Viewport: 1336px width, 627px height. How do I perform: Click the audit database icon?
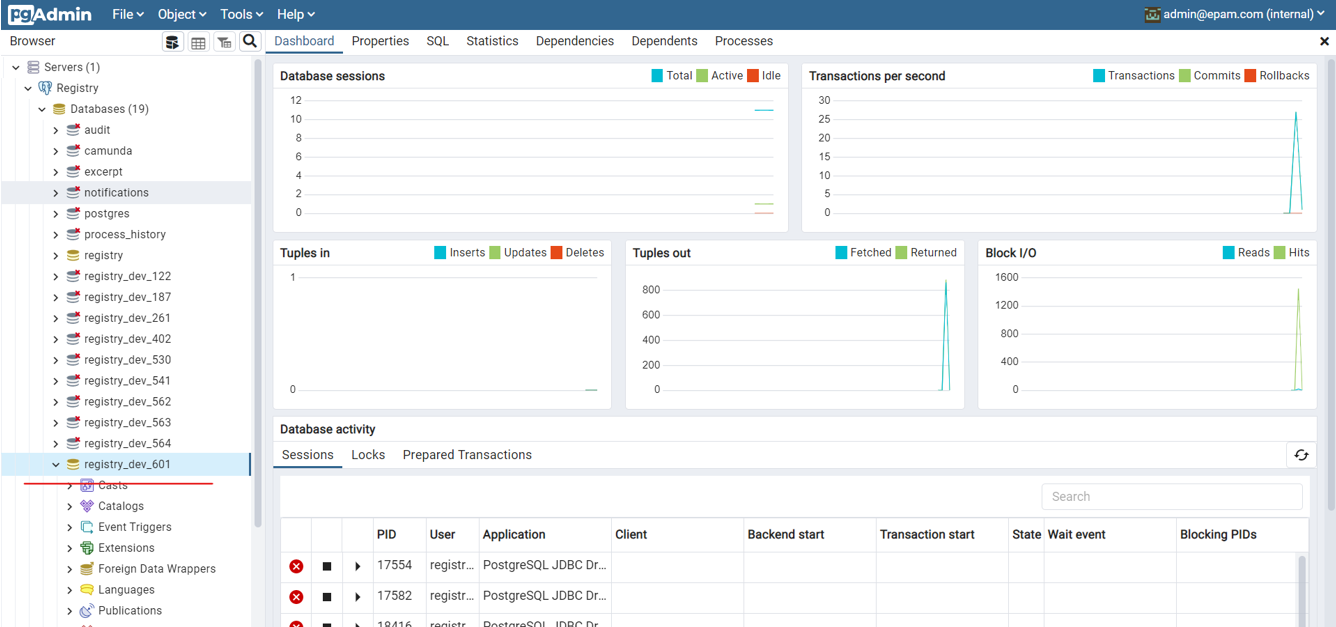pos(73,130)
